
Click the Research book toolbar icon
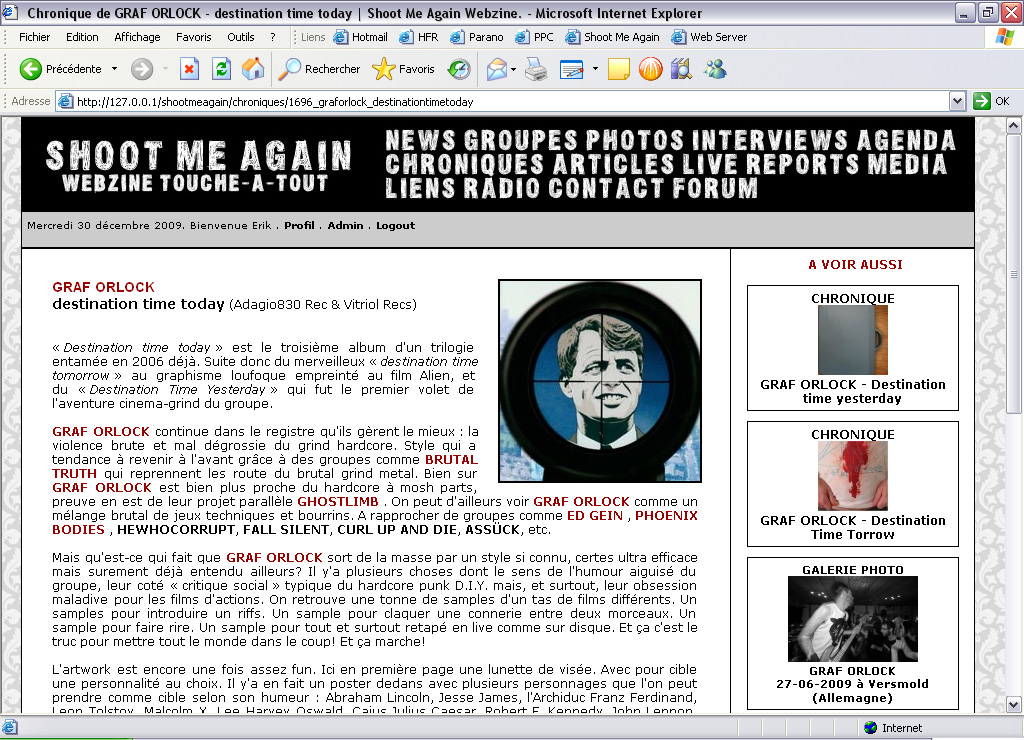(681, 69)
